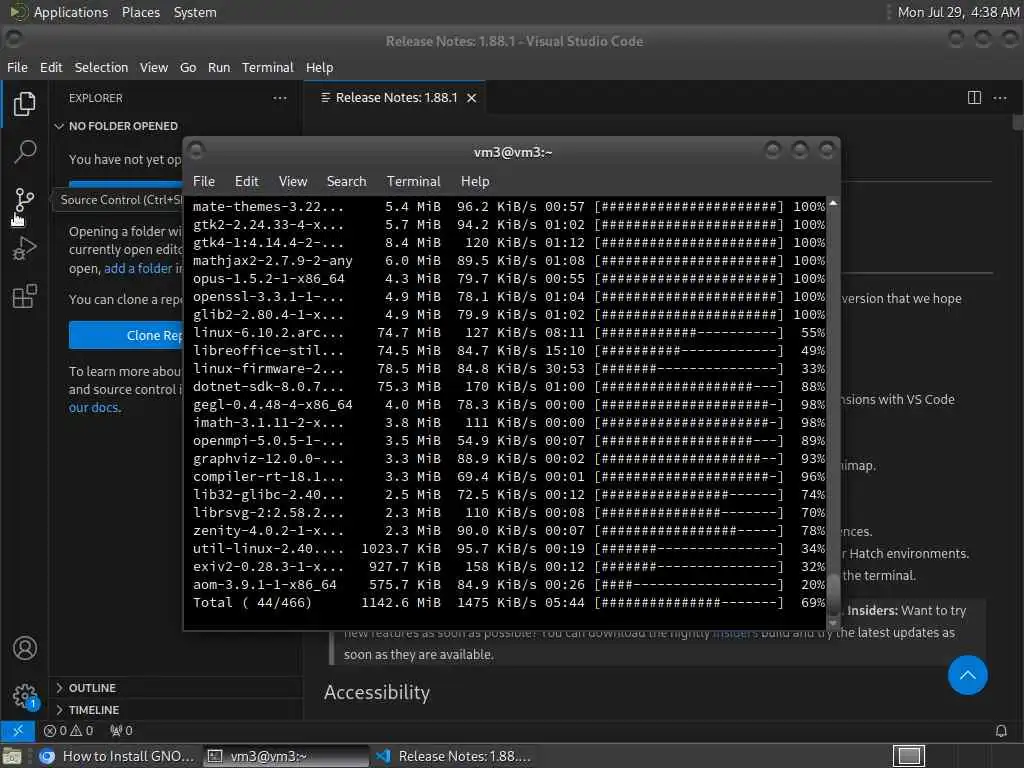Click the Accessibility heading in release notes
The image size is (1024, 768).
click(377, 692)
